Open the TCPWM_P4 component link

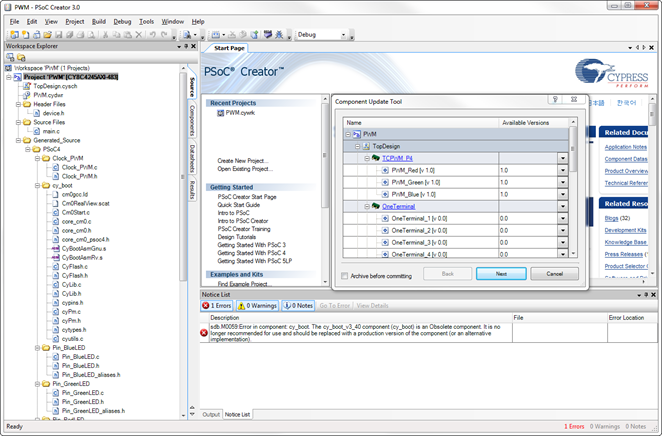[x=397, y=158]
